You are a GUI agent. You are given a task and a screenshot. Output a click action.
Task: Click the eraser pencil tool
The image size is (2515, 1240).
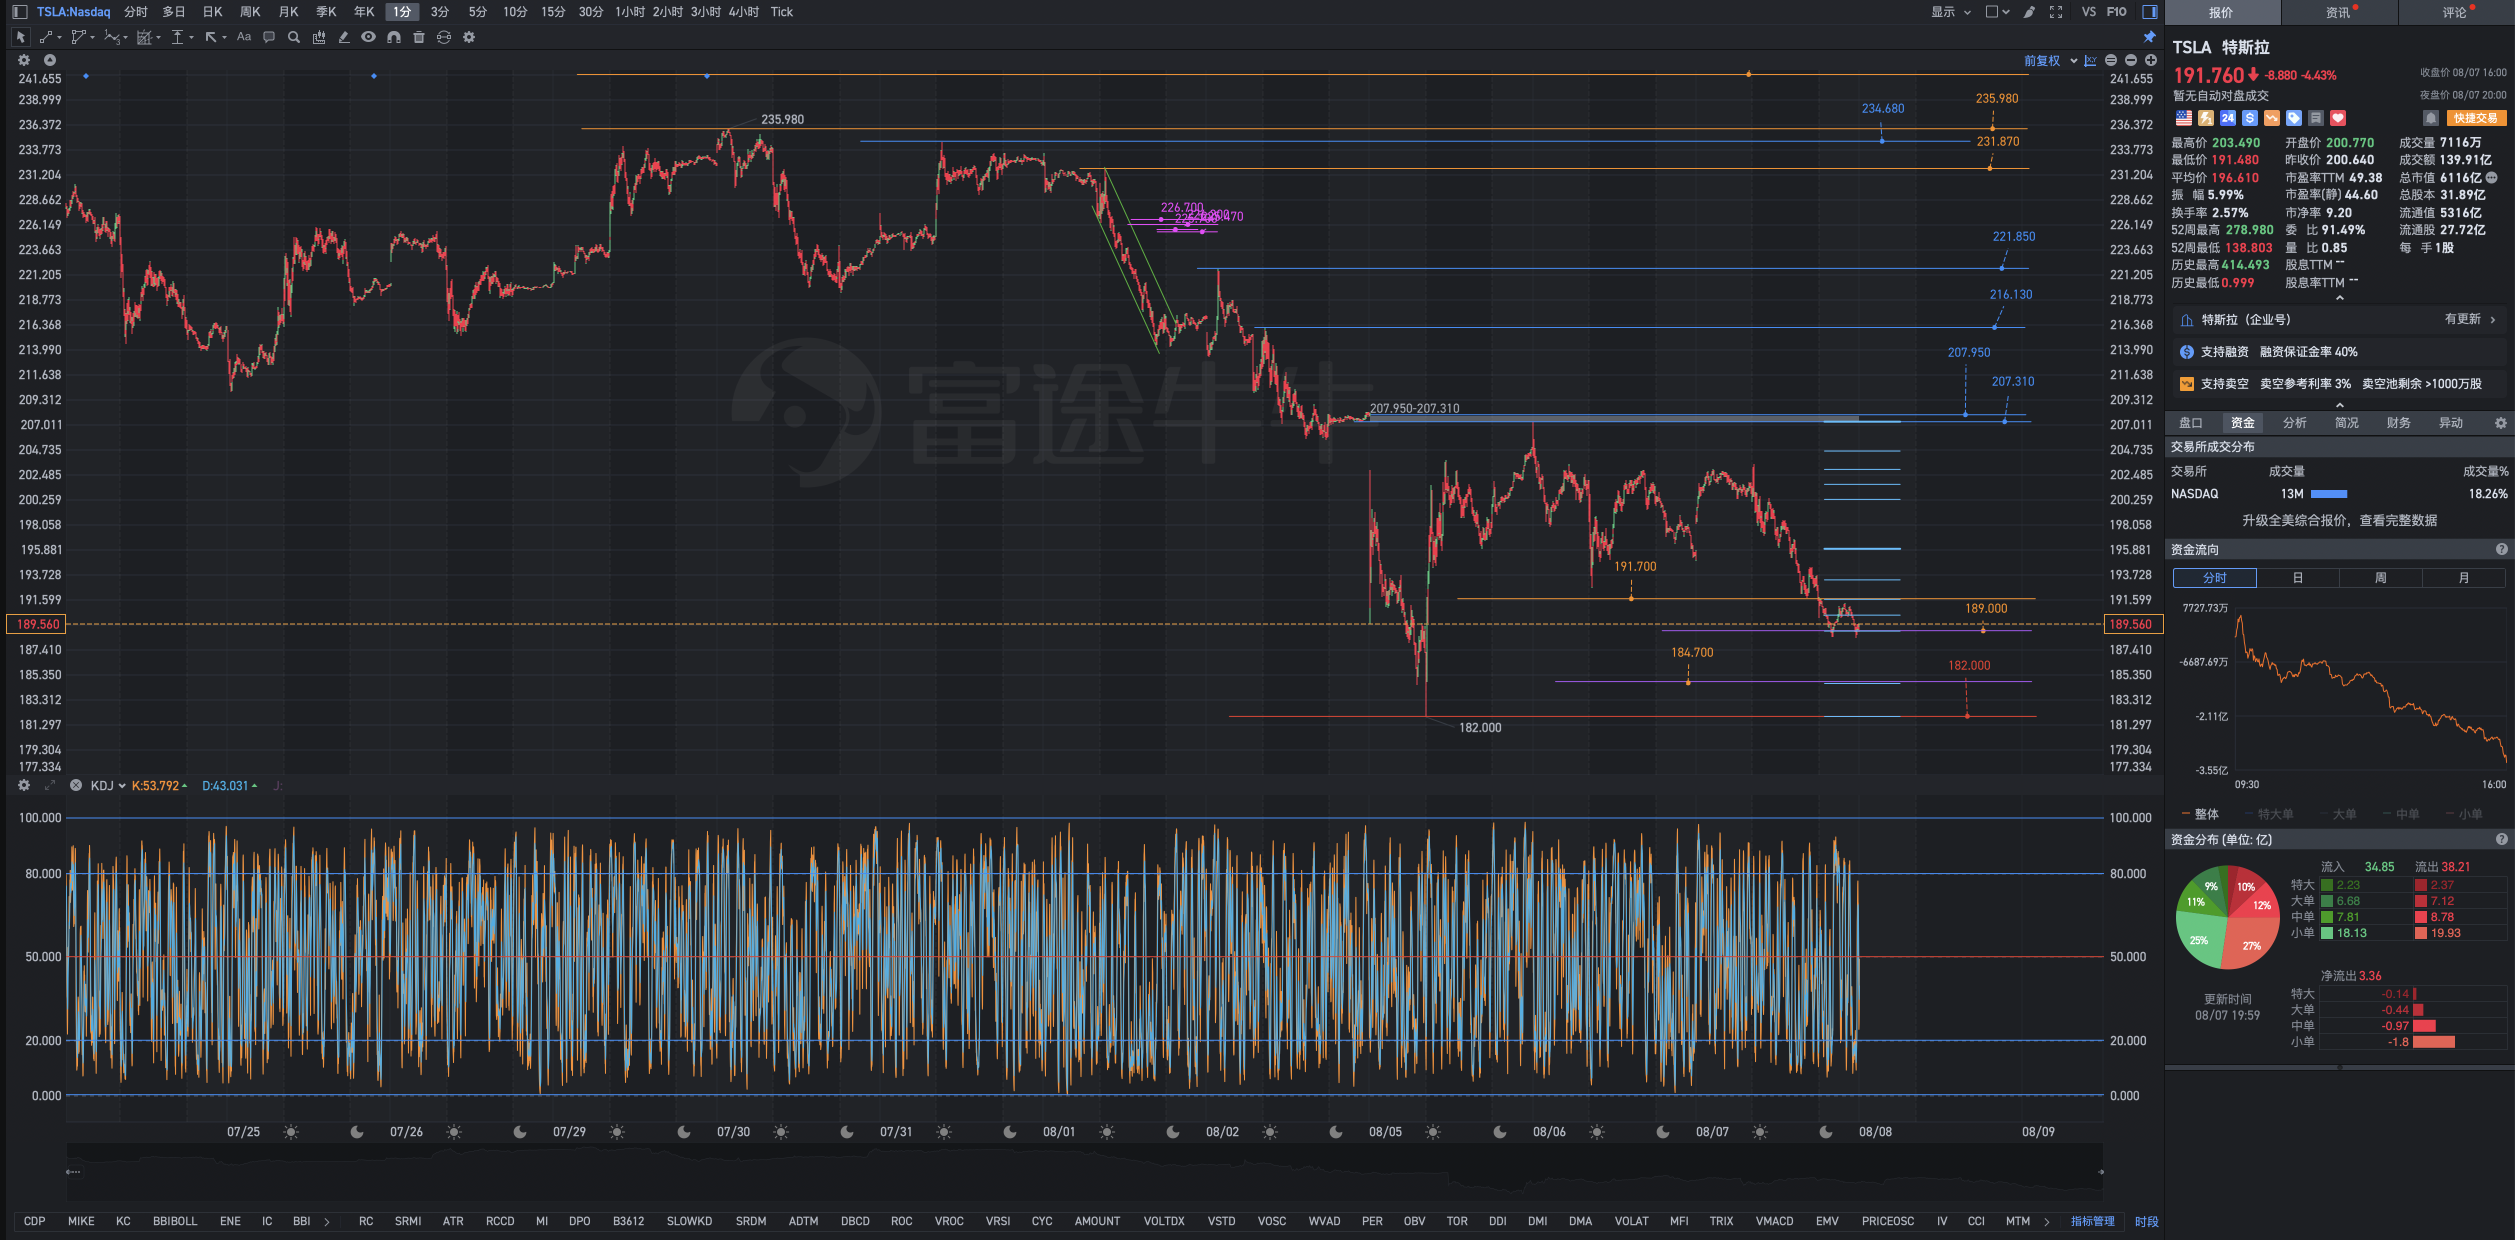coord(344,37)
